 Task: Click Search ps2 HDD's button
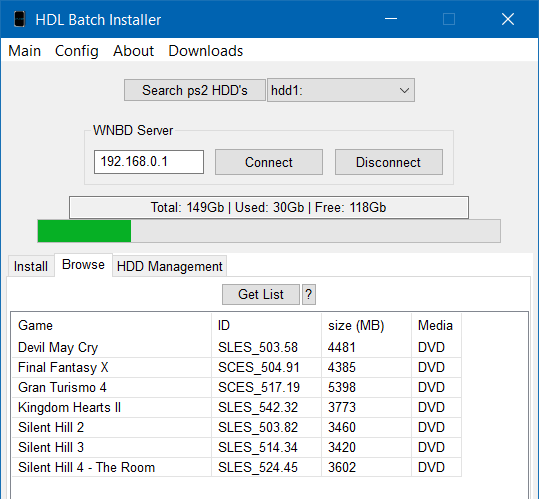tap(195, 90)
